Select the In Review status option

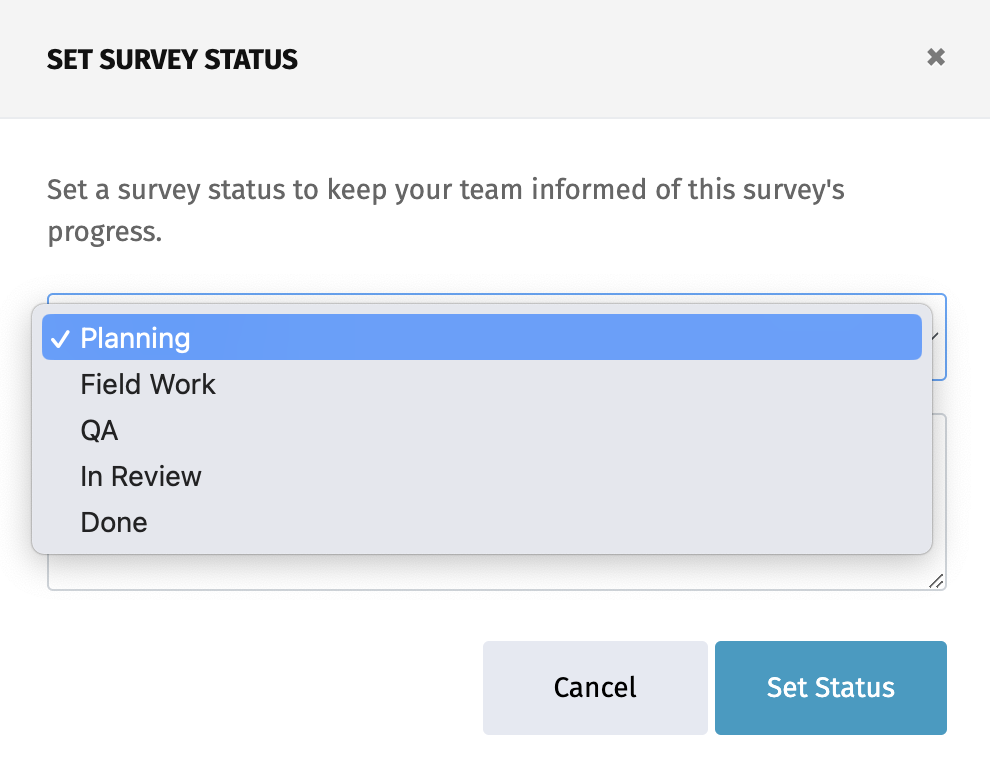pos(141,476)
